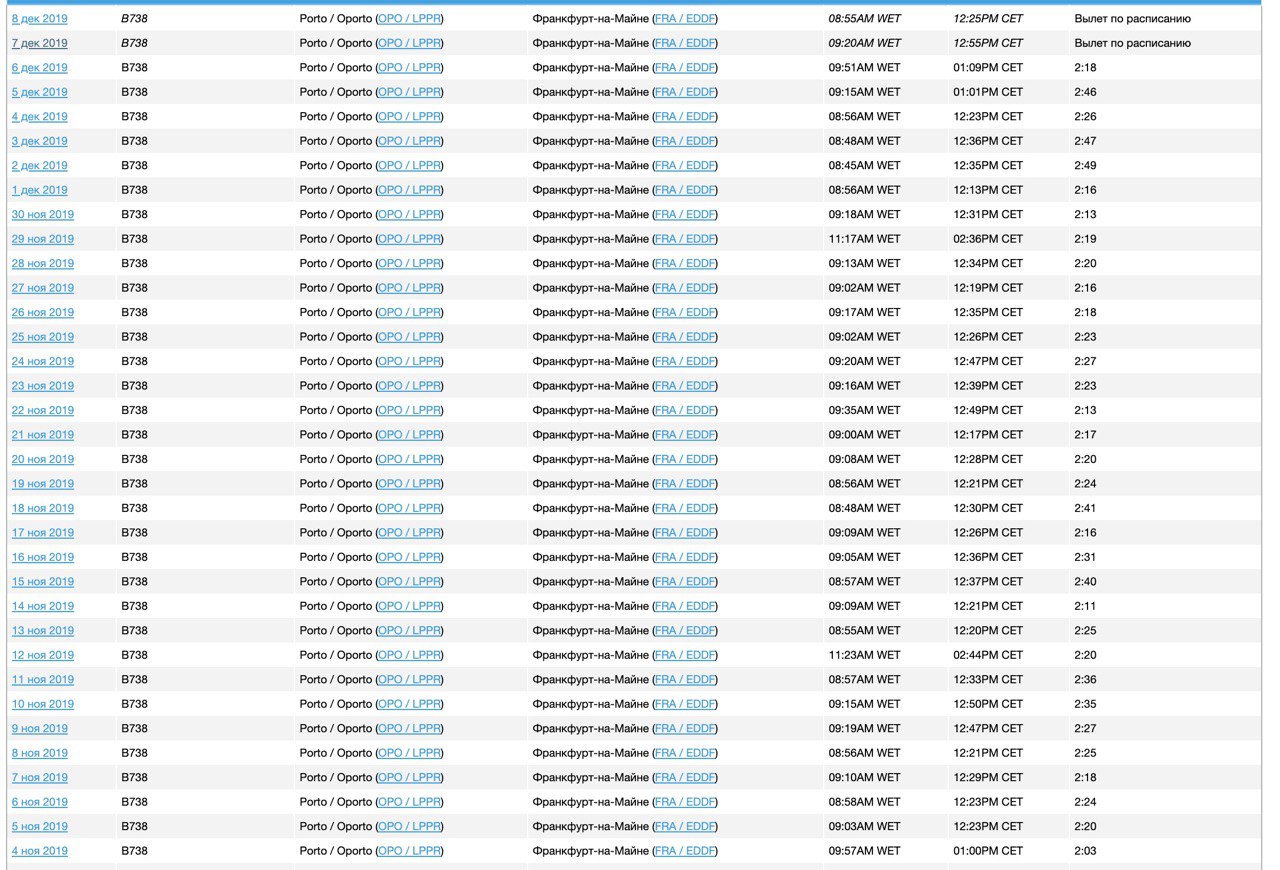Select the 13 ноя 2019 date link
This screenshot has width=1280, height=870.
43,631
